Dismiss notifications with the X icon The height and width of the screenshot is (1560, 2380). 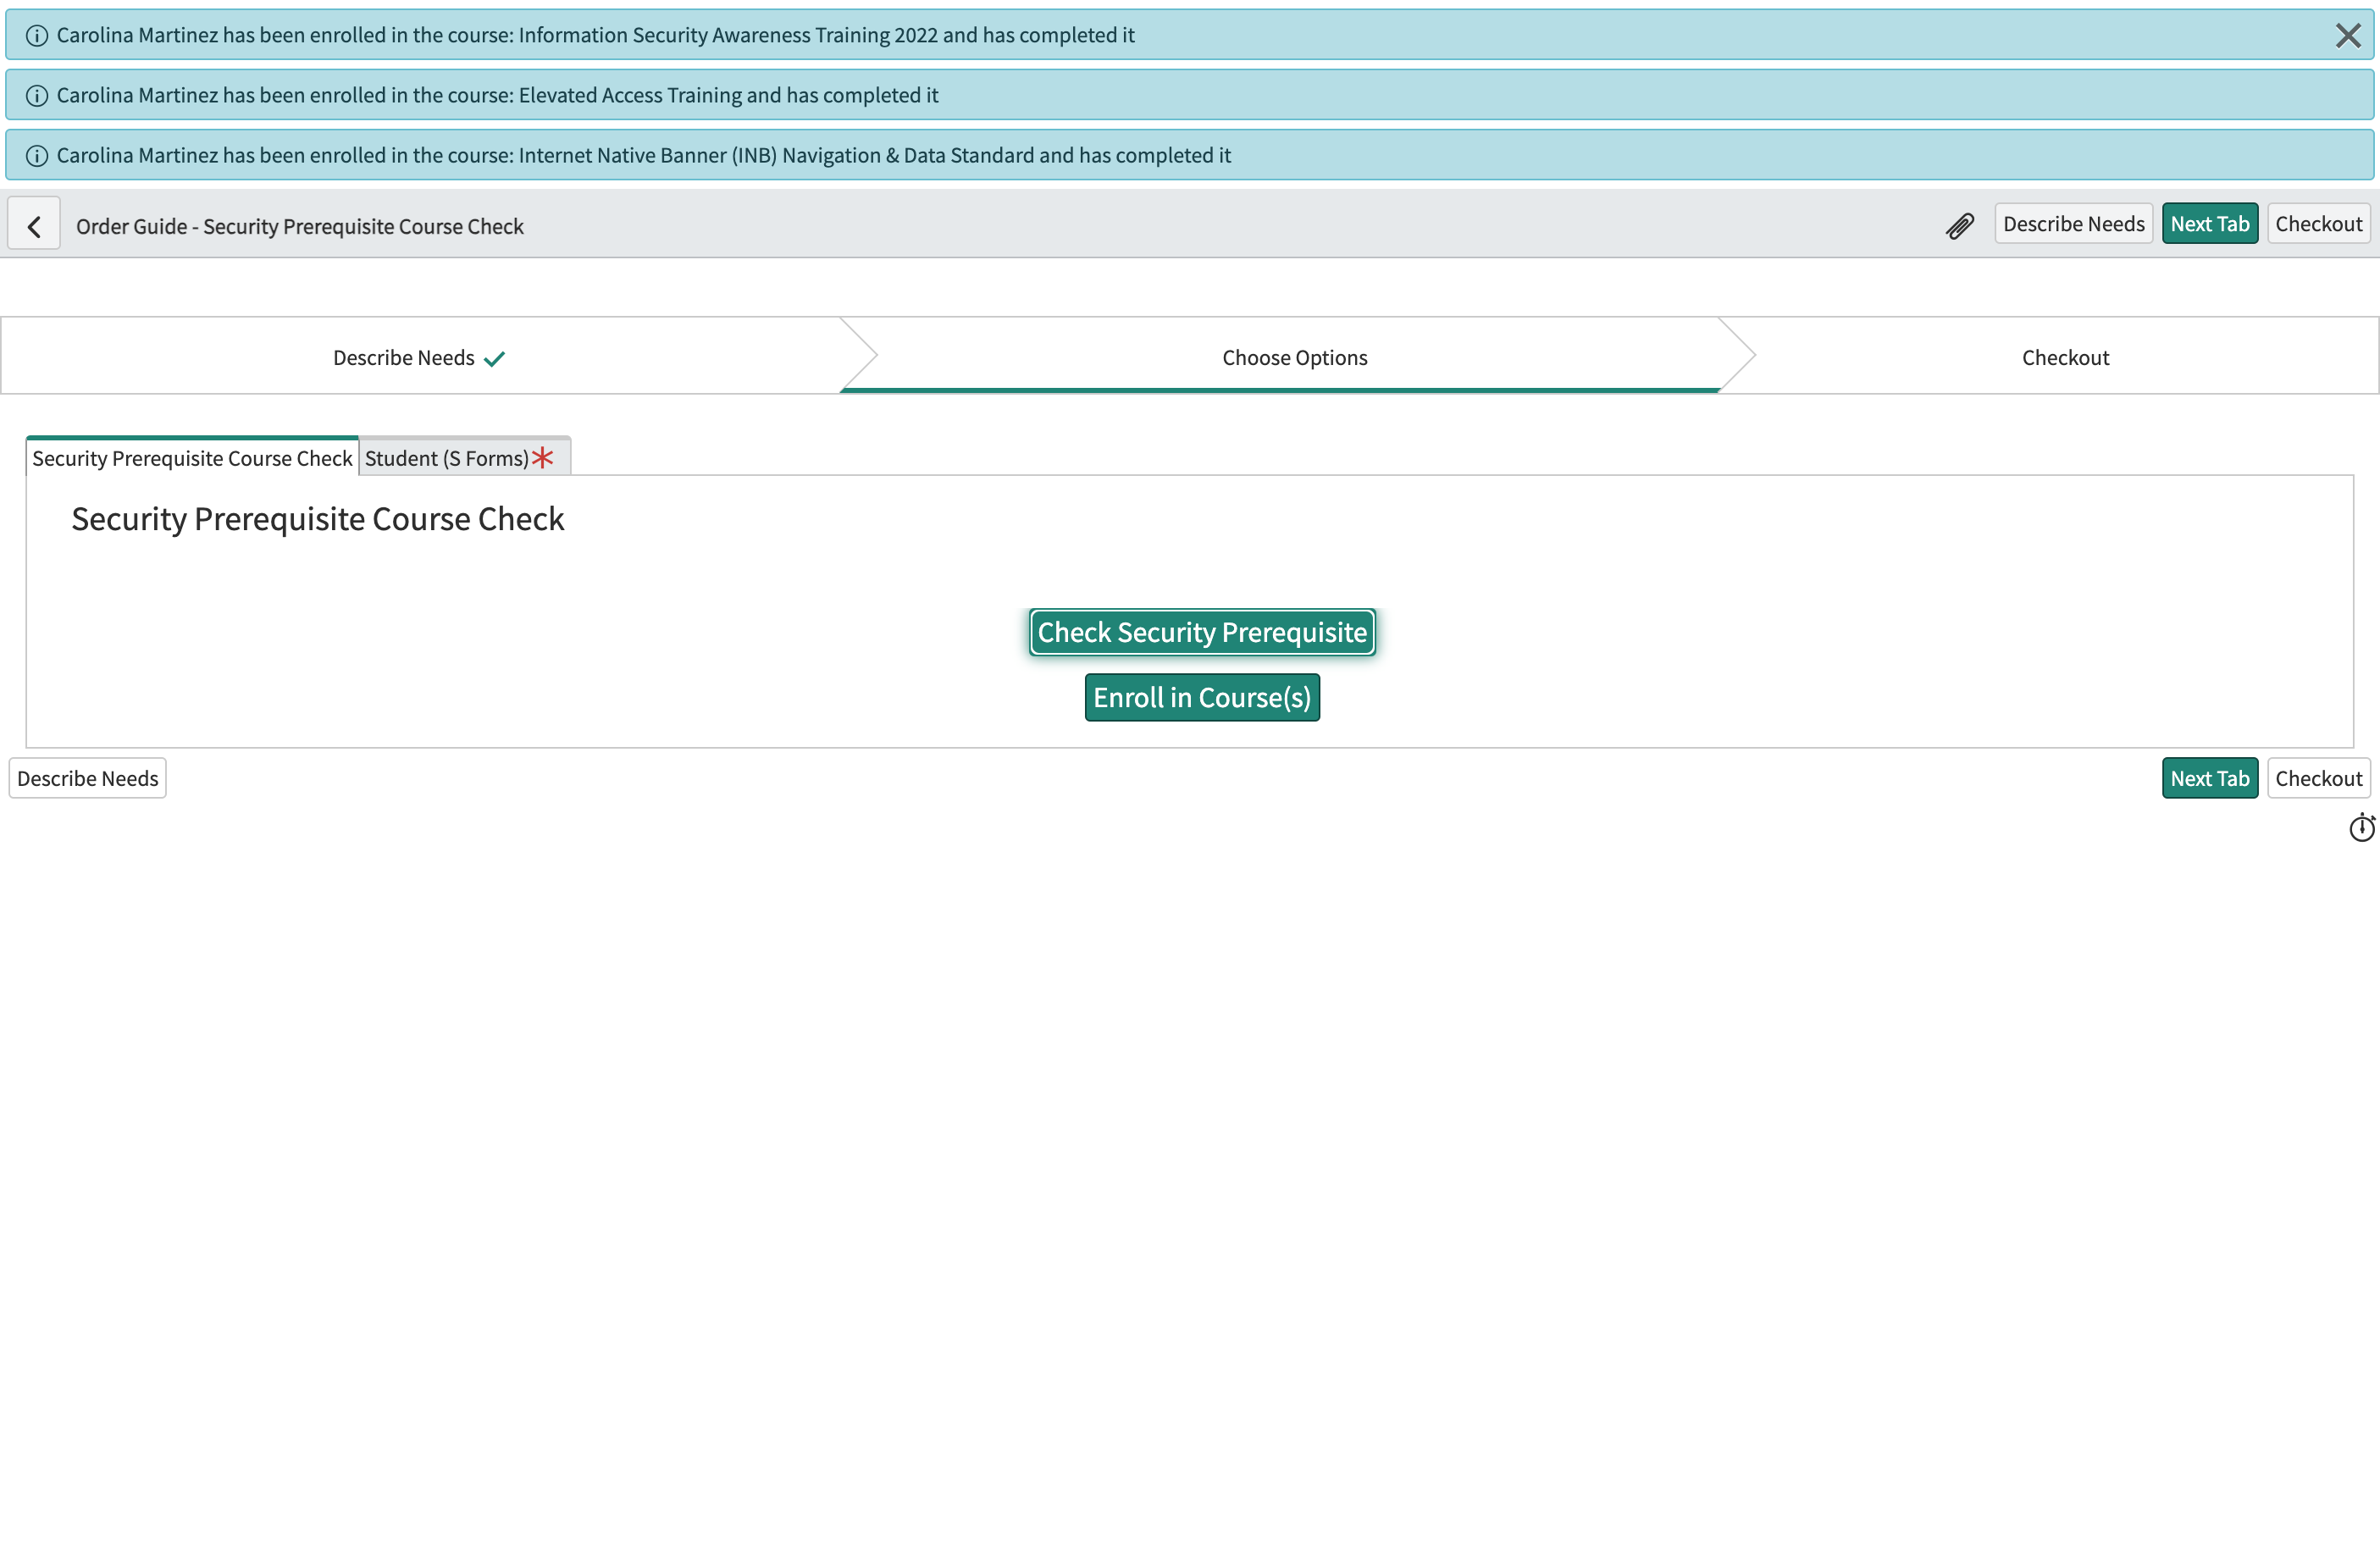pos(2348,36)
